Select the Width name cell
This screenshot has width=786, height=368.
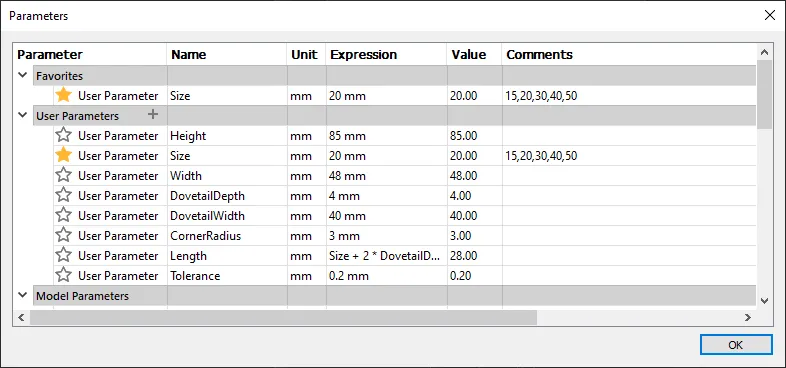click(x=227, y=176)
